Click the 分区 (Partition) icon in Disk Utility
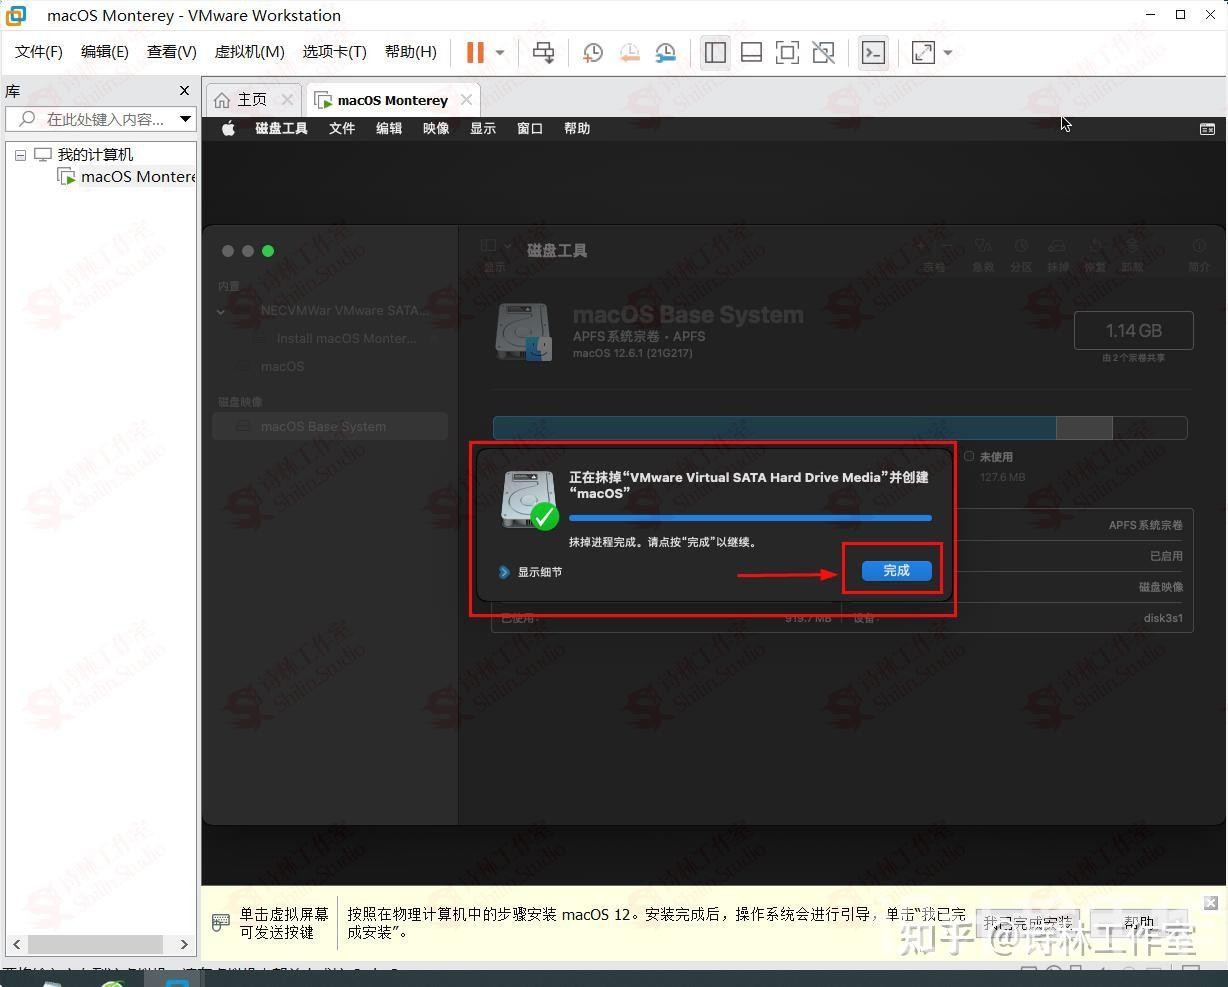The image size is (1228, 987). [1021, 252]
